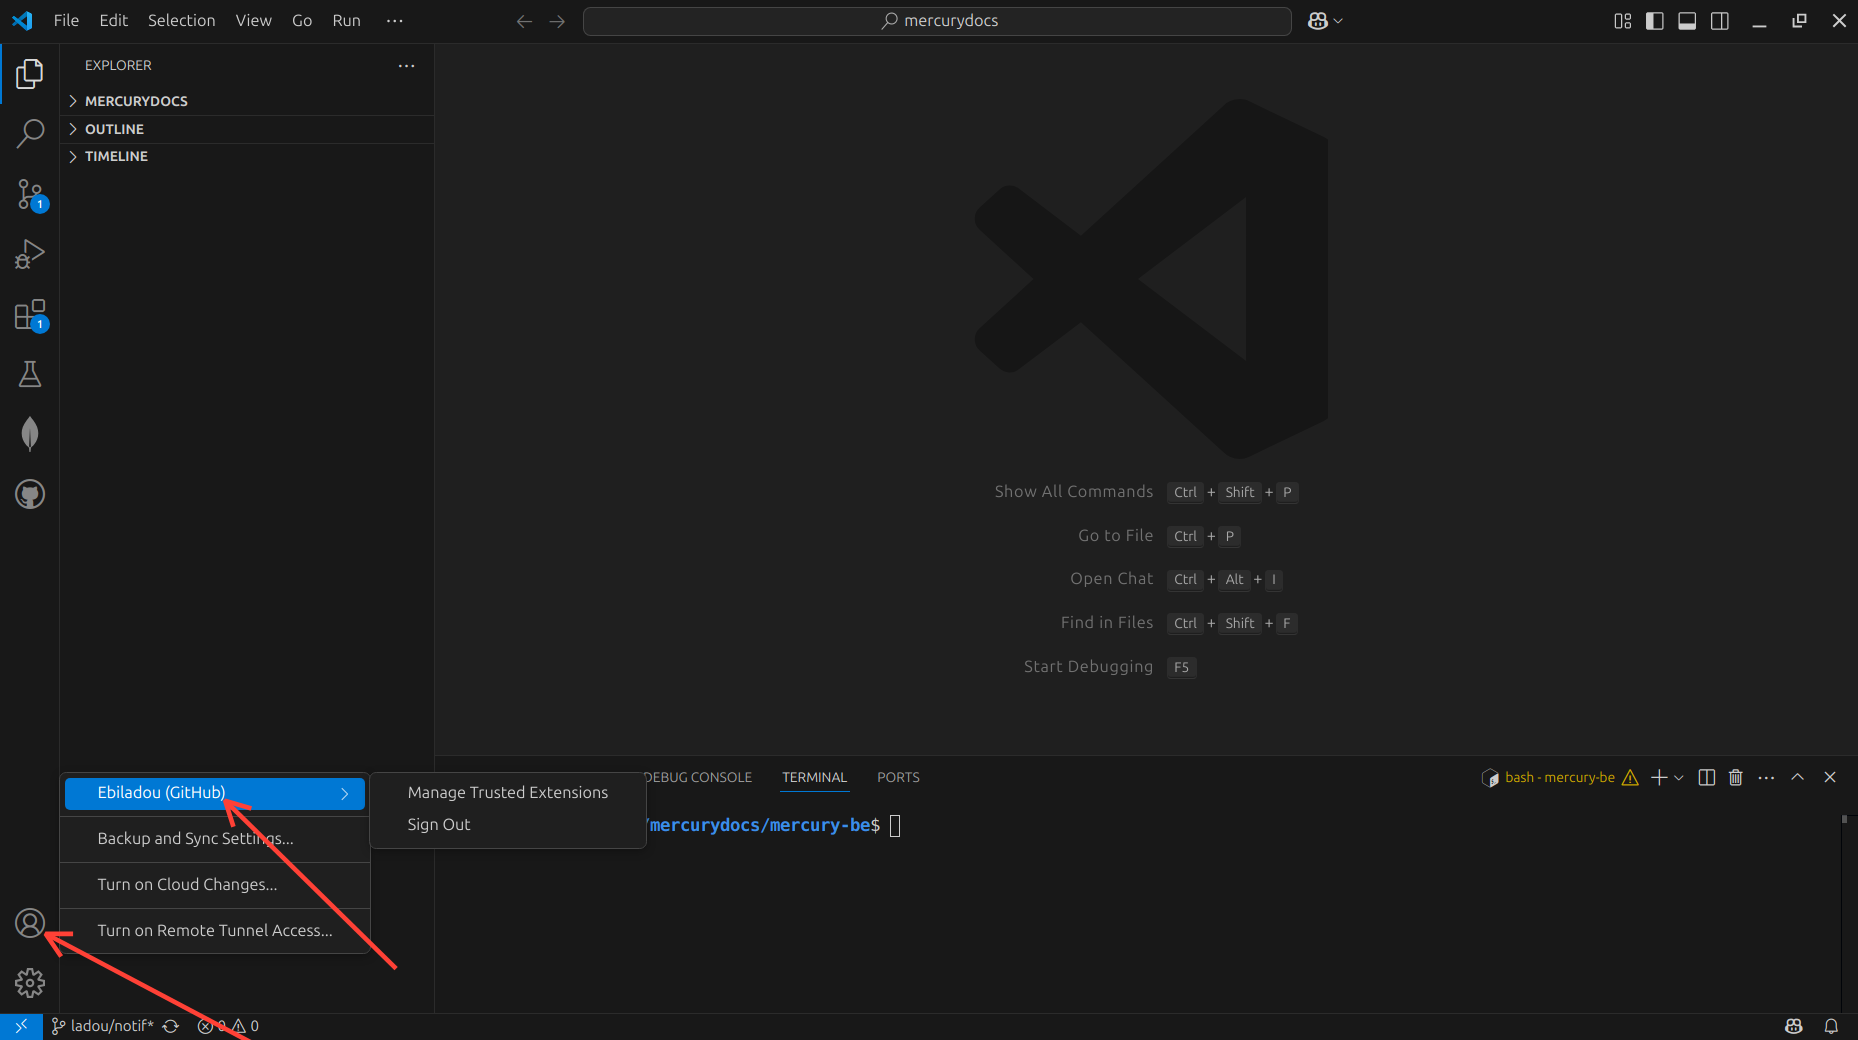
Task: Select the Run and Debug icon
Action: pyautogui.click(x=30, y=254)
